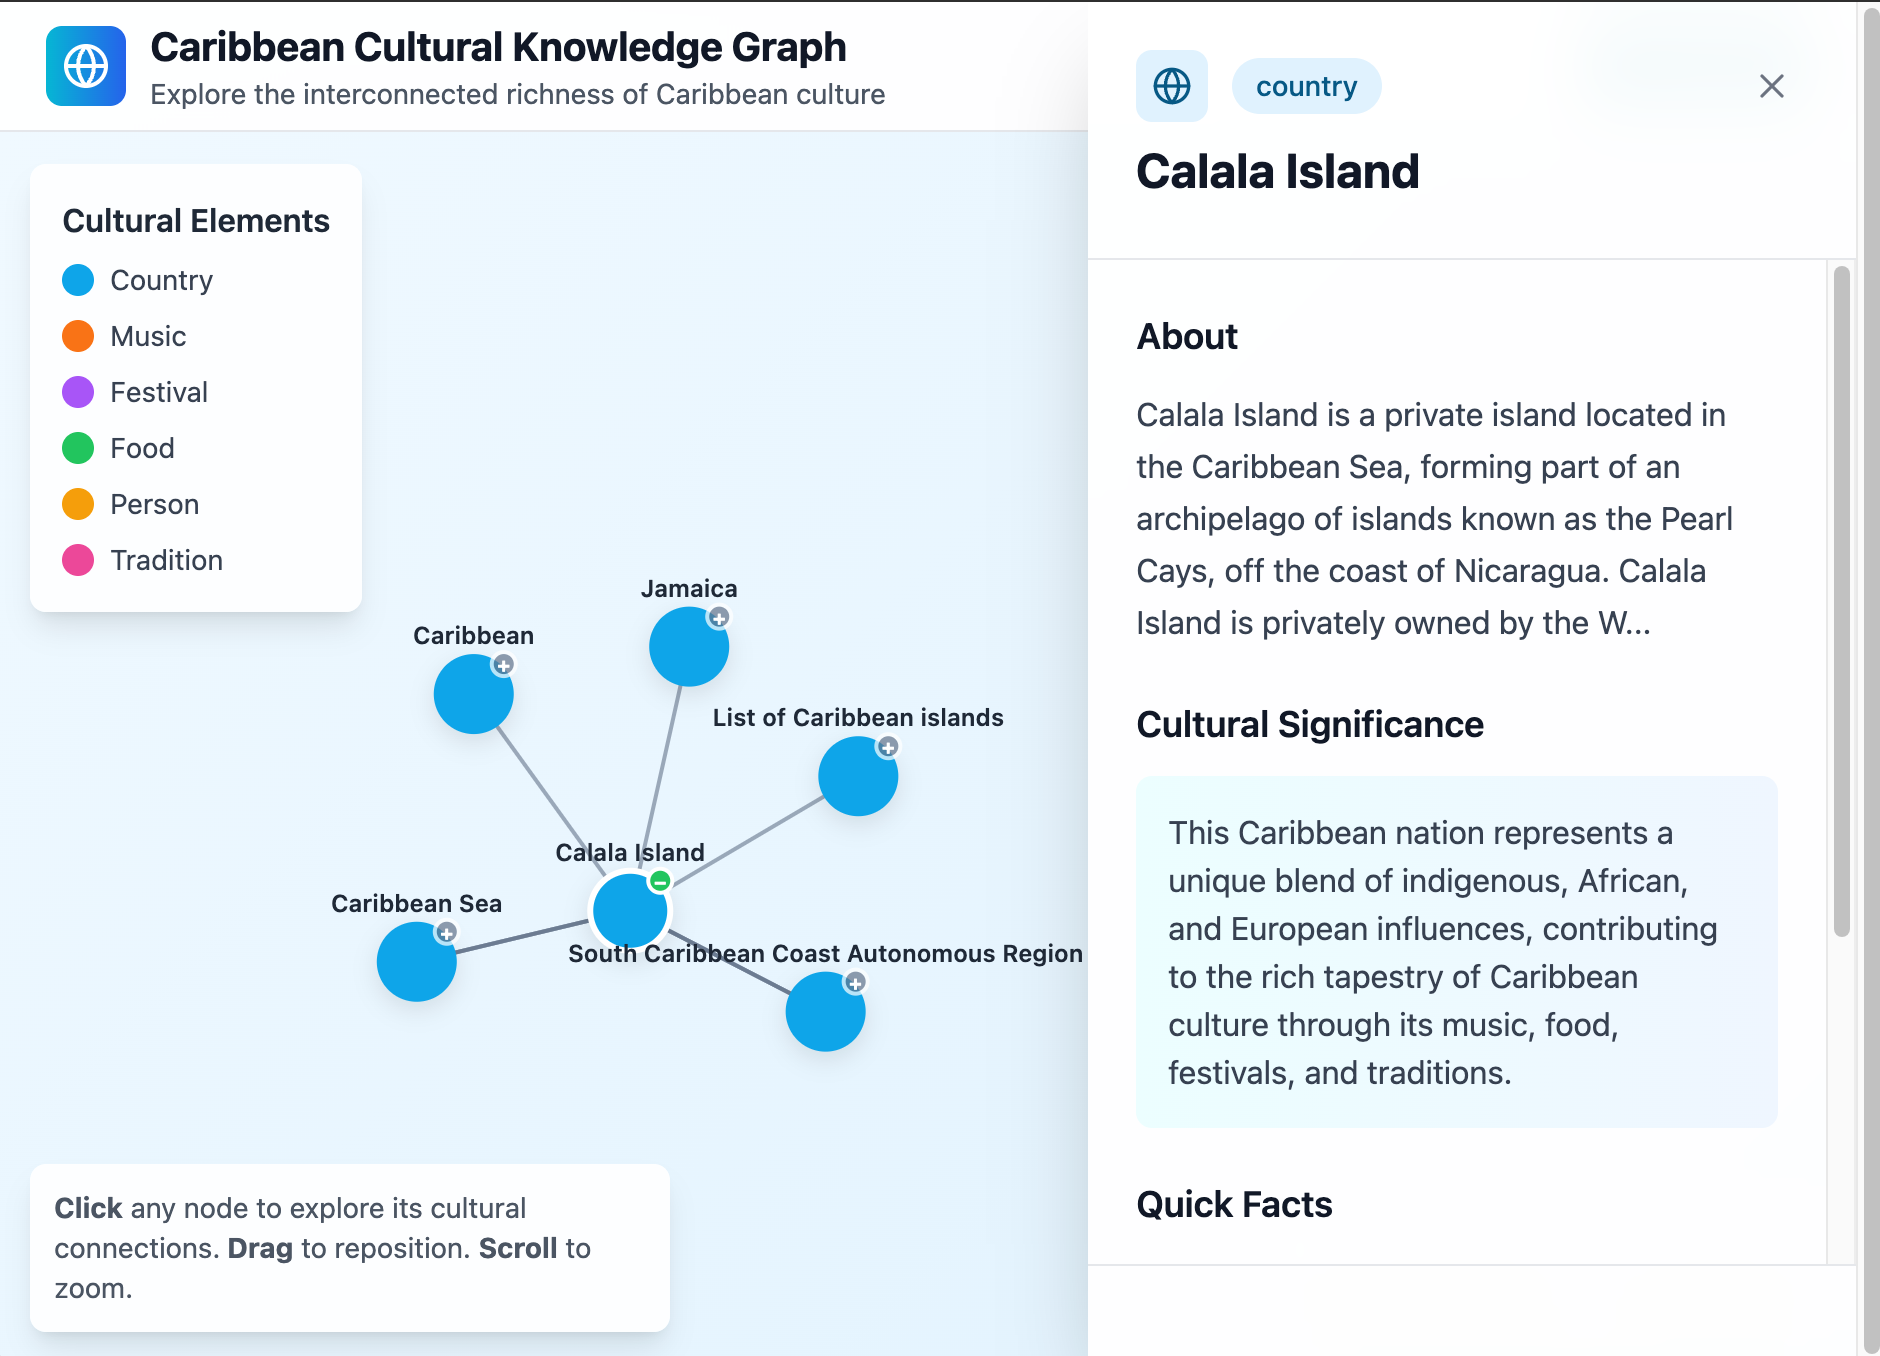Click the globe icon in the details panel

pos(1171,86)
